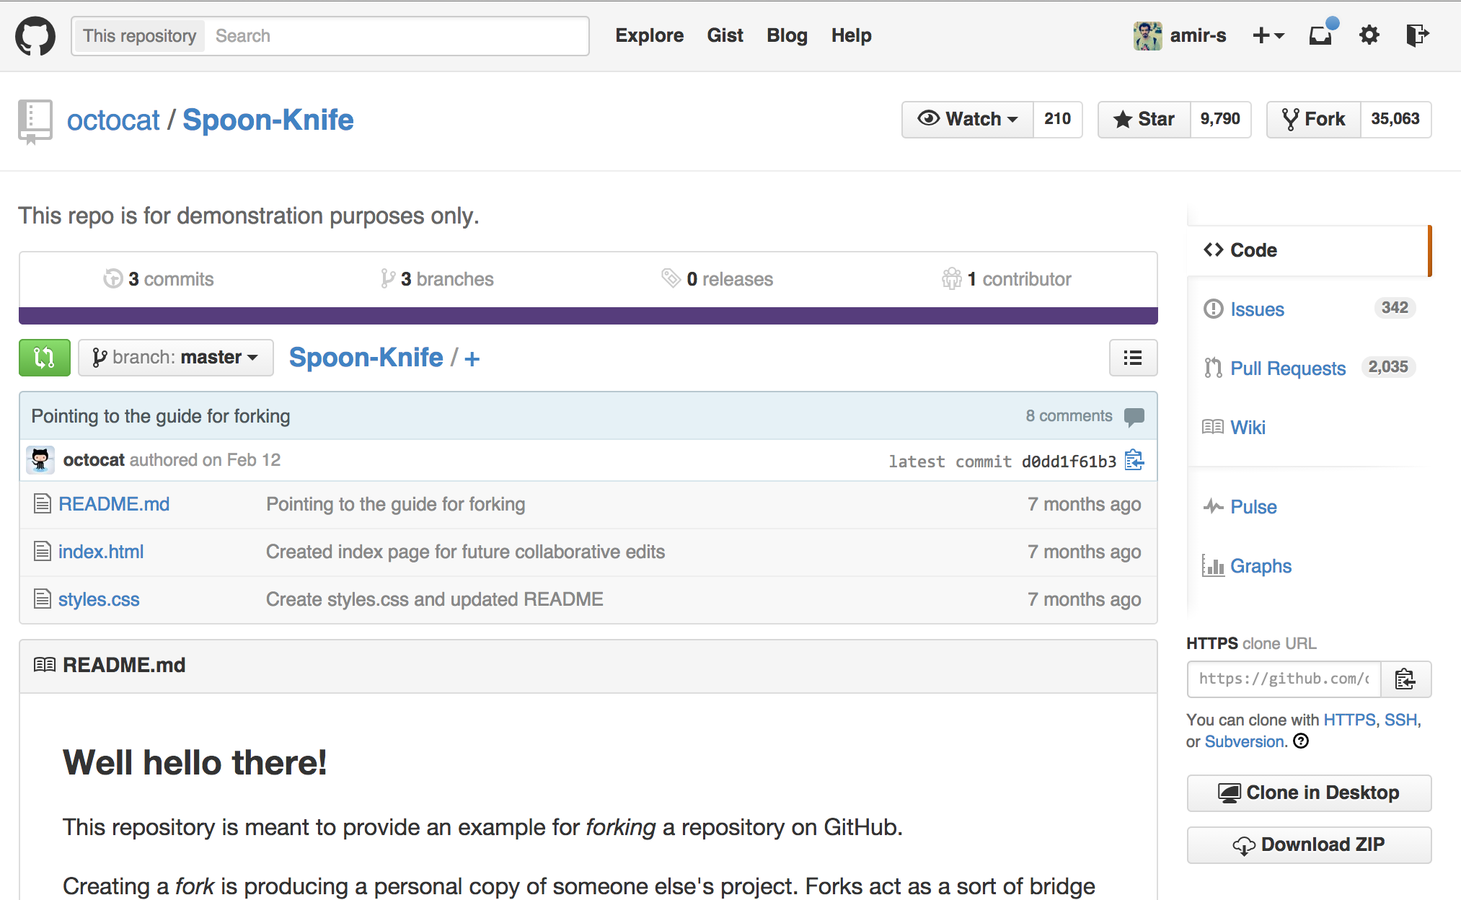This screenshot has width=1461, height=900.
Task: Open the branch: master dropdown
Action: click(176, 357)
